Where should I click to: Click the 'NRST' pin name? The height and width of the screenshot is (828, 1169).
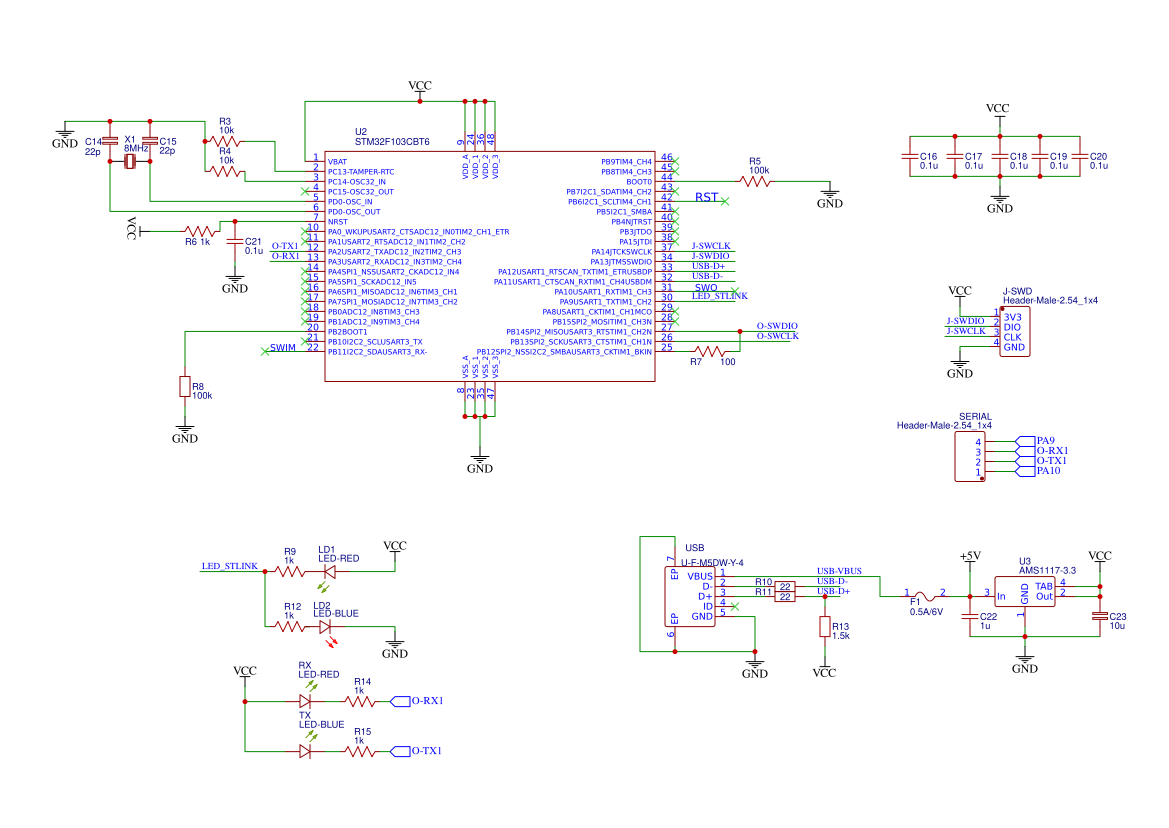click(338, 222)
